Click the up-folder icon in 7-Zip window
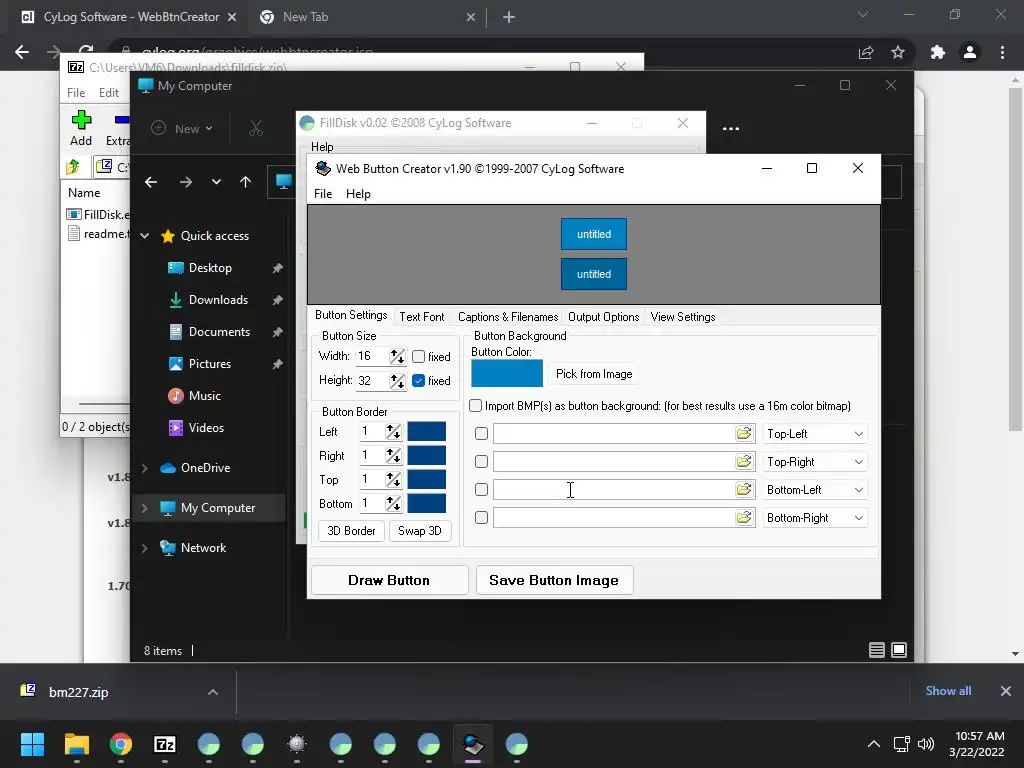1024x768 pixels. (x=73, y=167)
